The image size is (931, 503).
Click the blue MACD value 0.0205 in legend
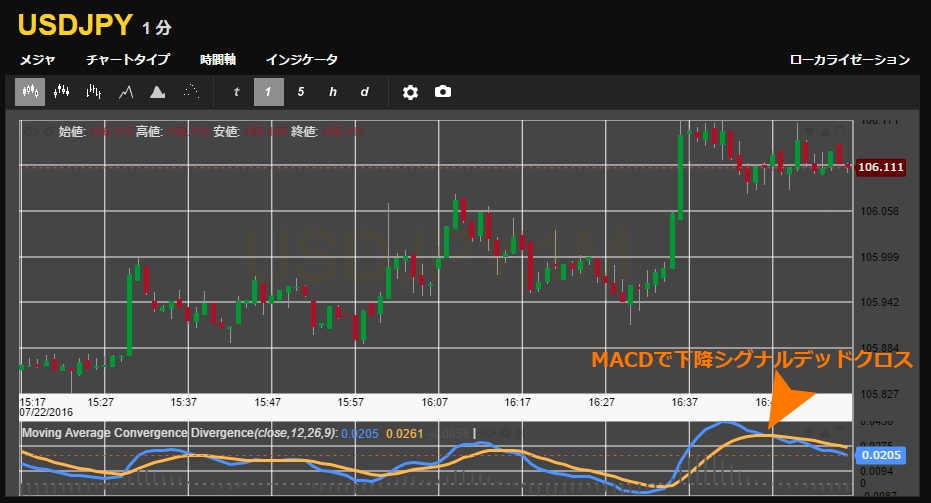(x=360, y=434)
